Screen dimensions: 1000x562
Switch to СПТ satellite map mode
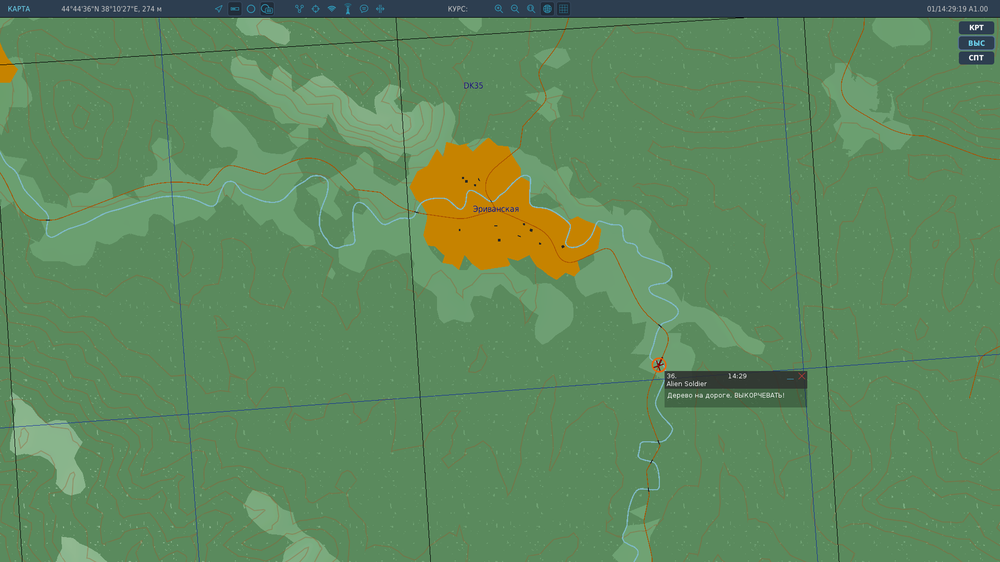pos(976,57)
